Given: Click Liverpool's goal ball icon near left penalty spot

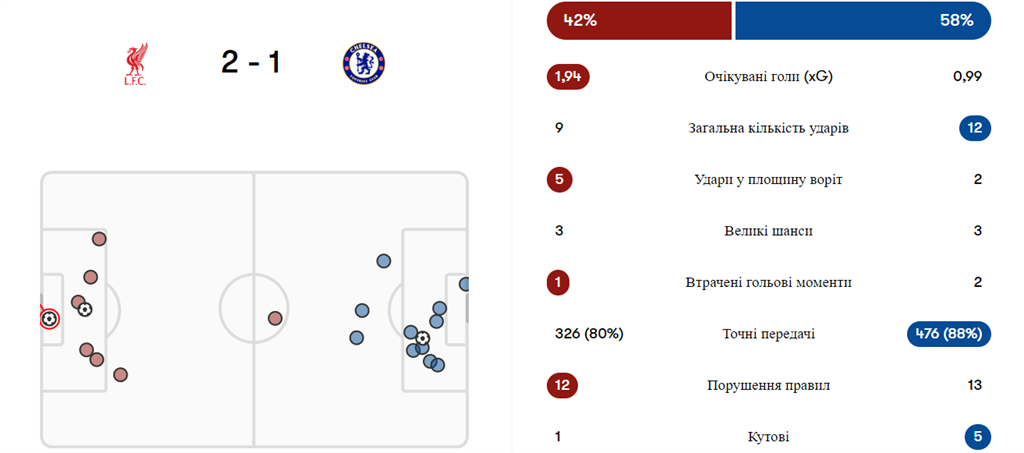Looking at the screenshot, I should (85, 310).
